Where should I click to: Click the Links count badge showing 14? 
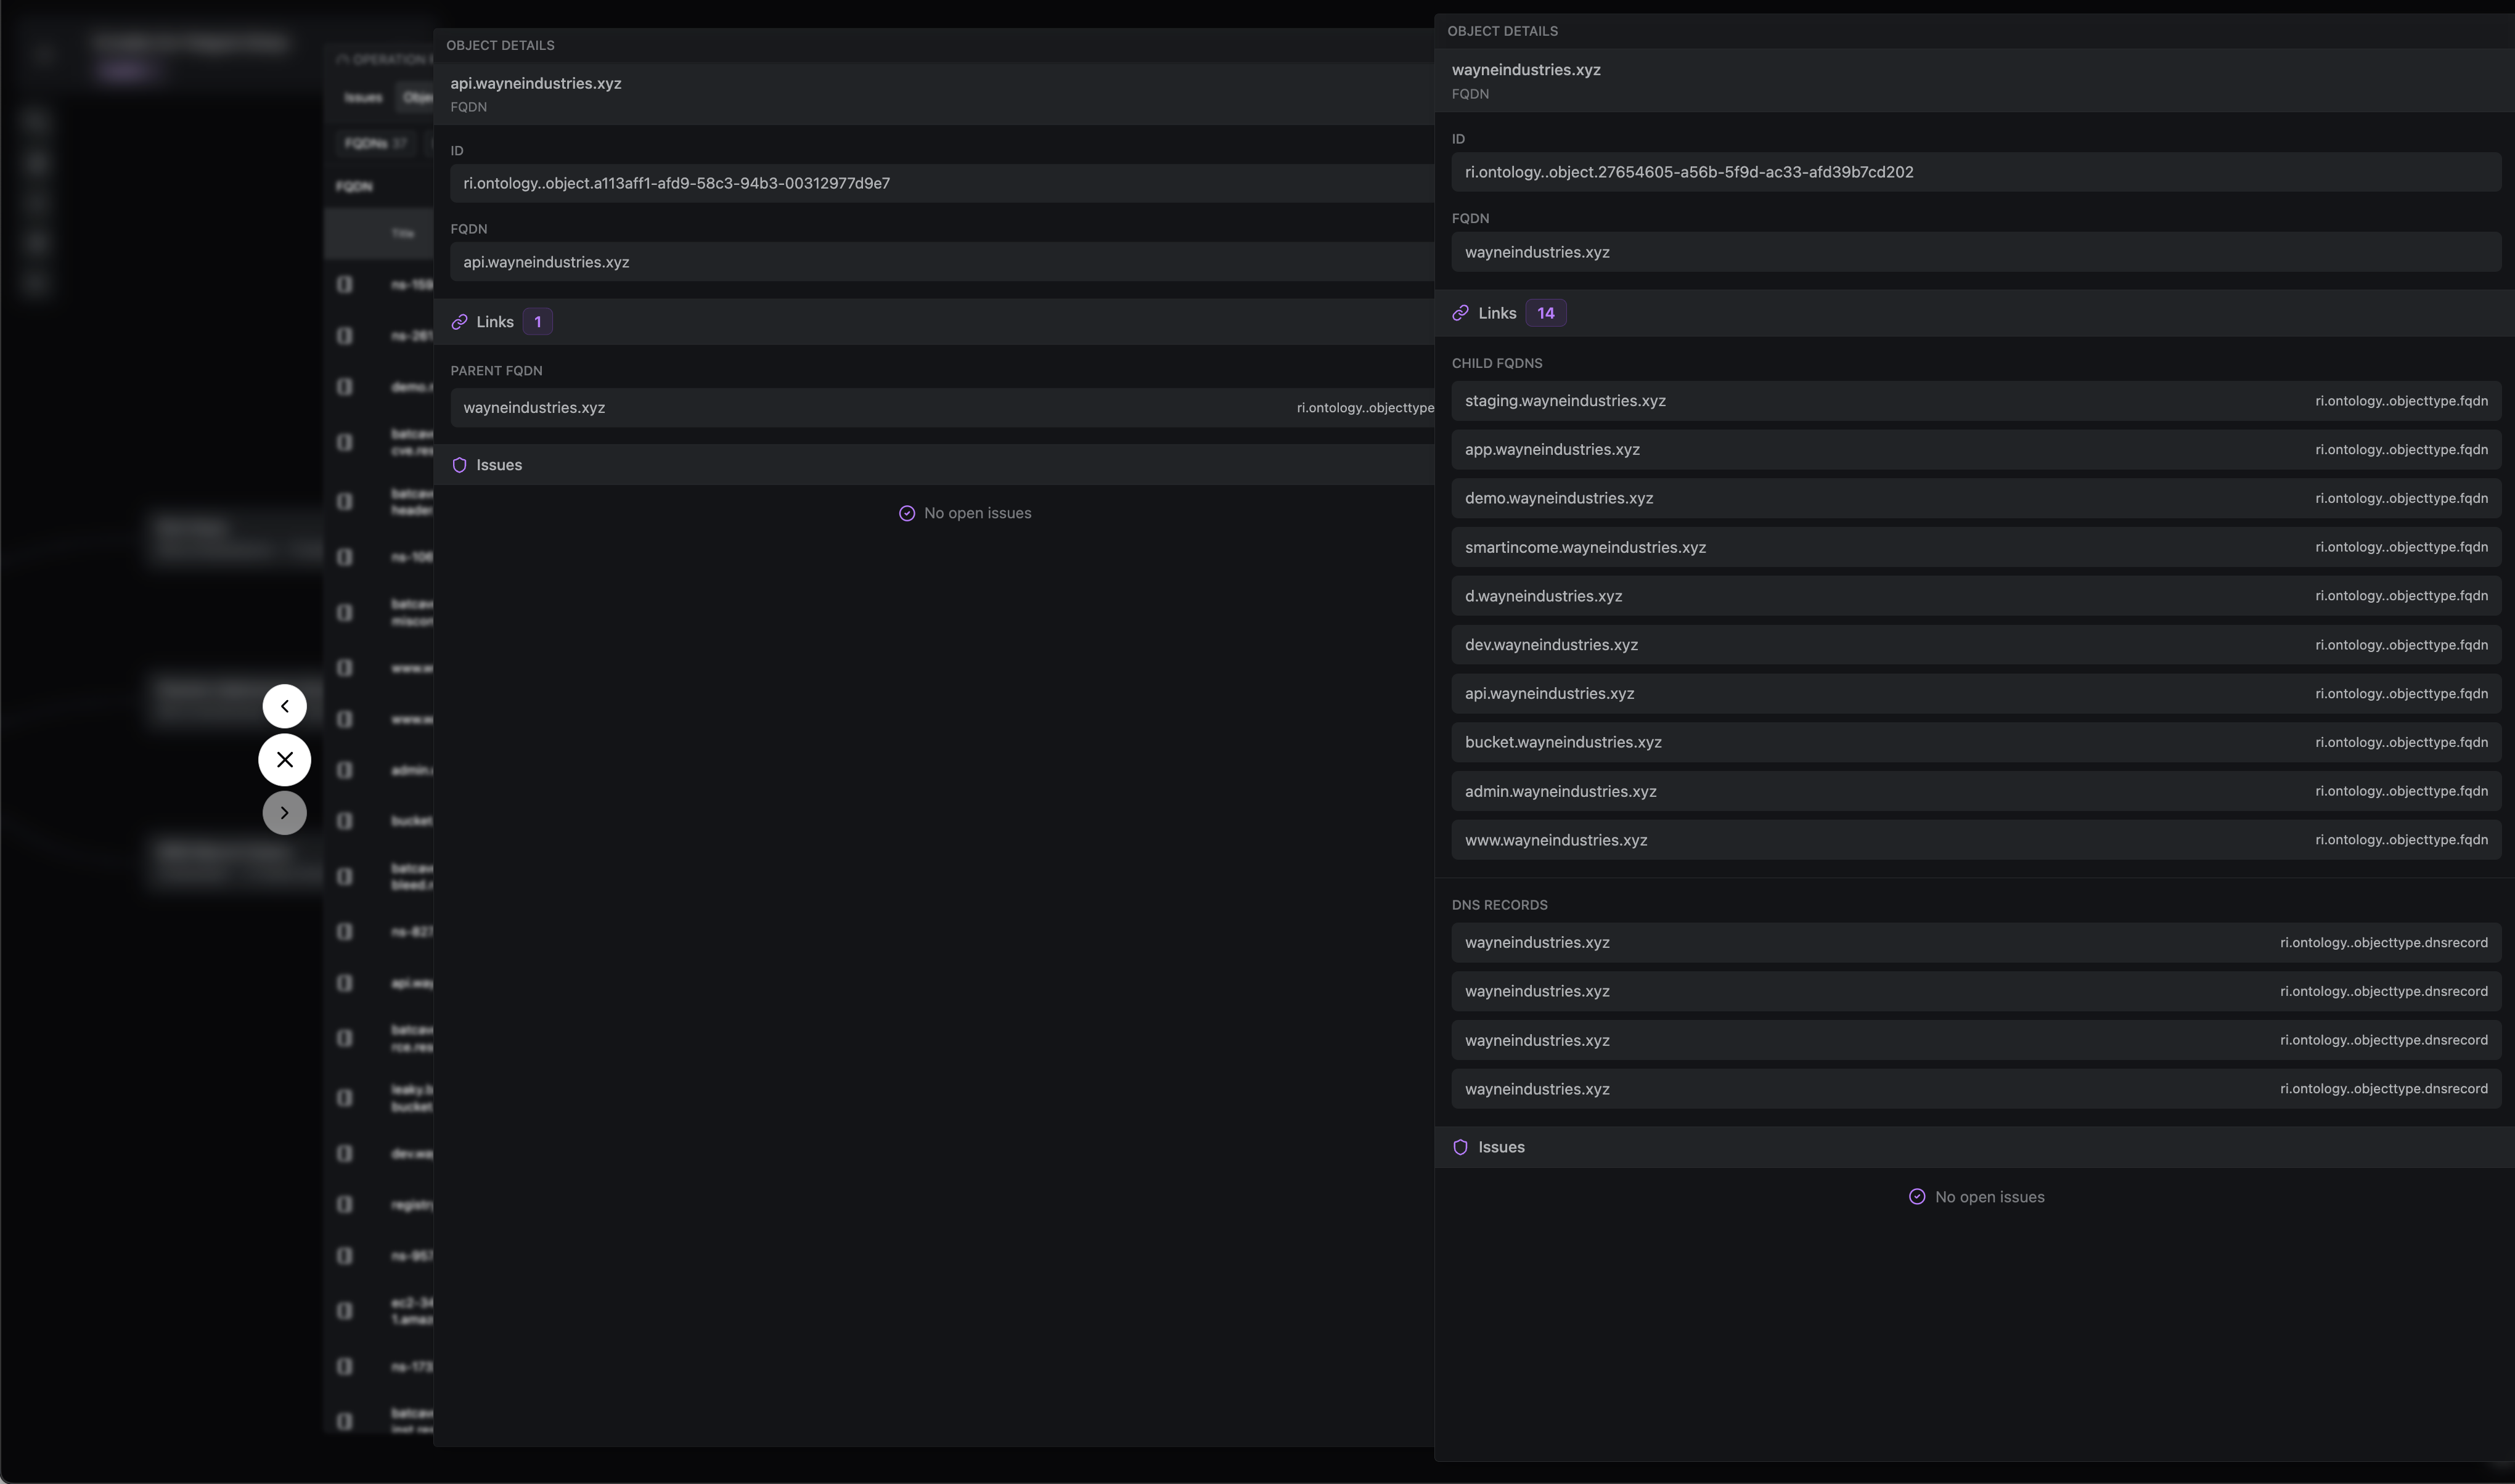(x=1545, y=313)
